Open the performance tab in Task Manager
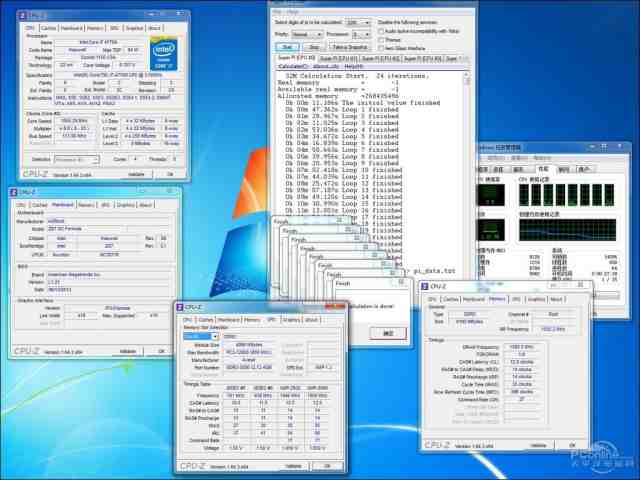Viewport: 640px width, 480px height. 543,169
